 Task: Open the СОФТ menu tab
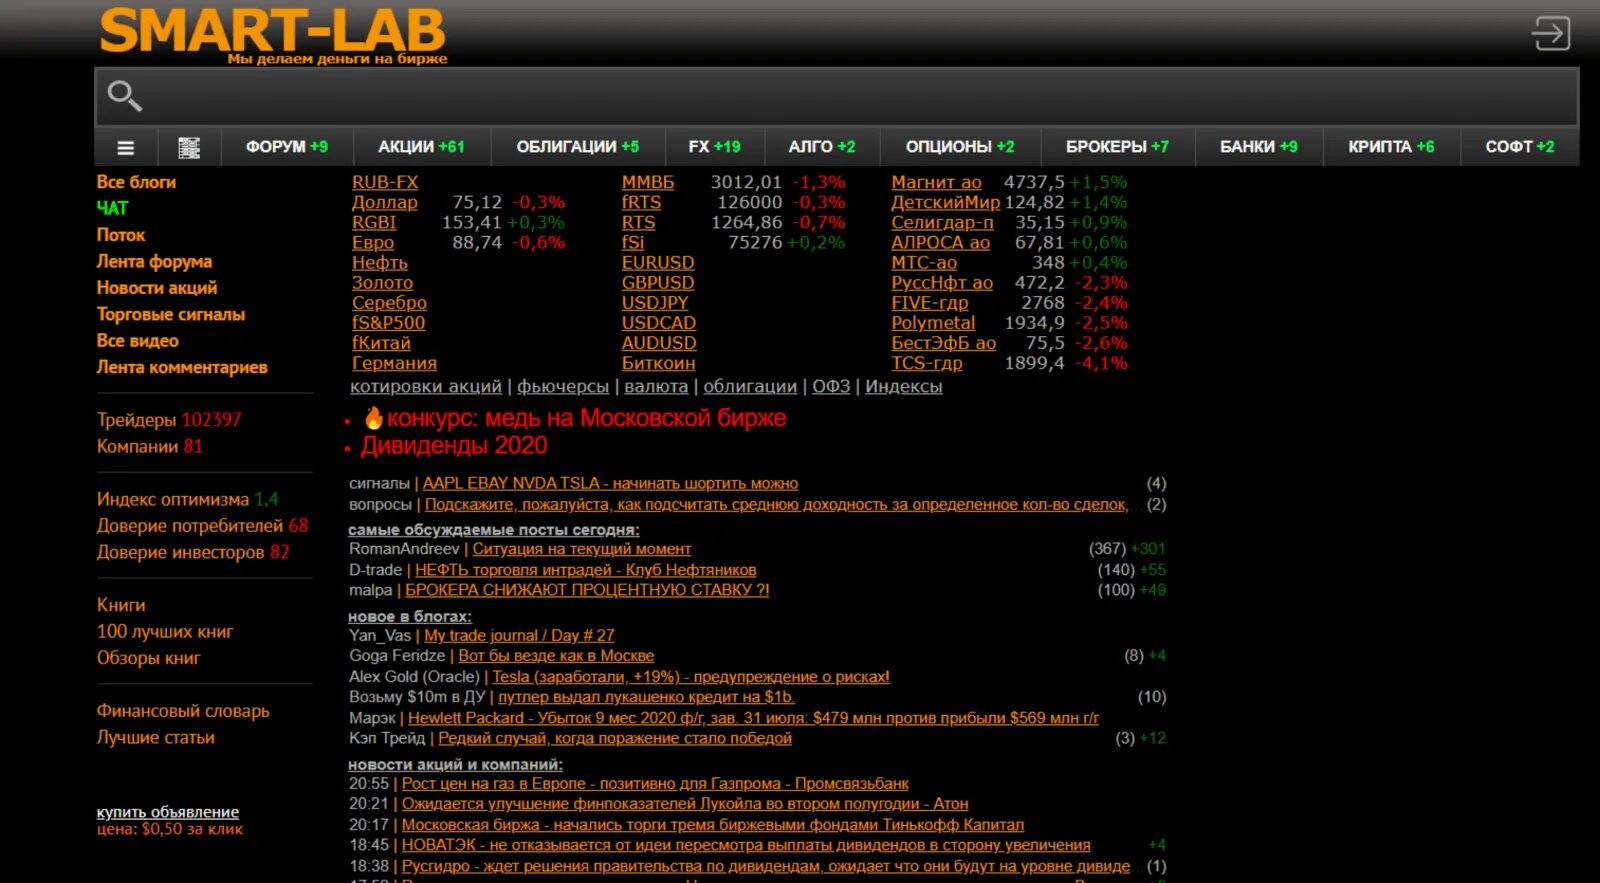tap(1519, 147)
